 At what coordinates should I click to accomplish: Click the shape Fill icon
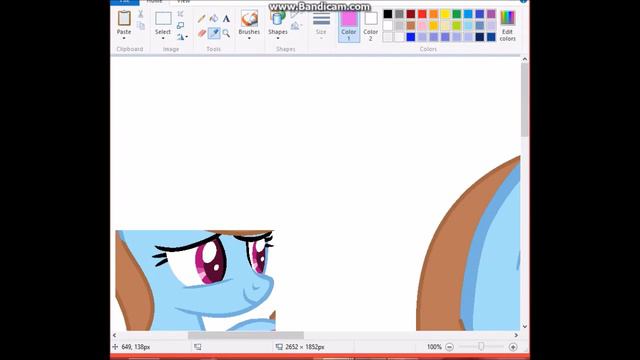[x=296, y=26]
